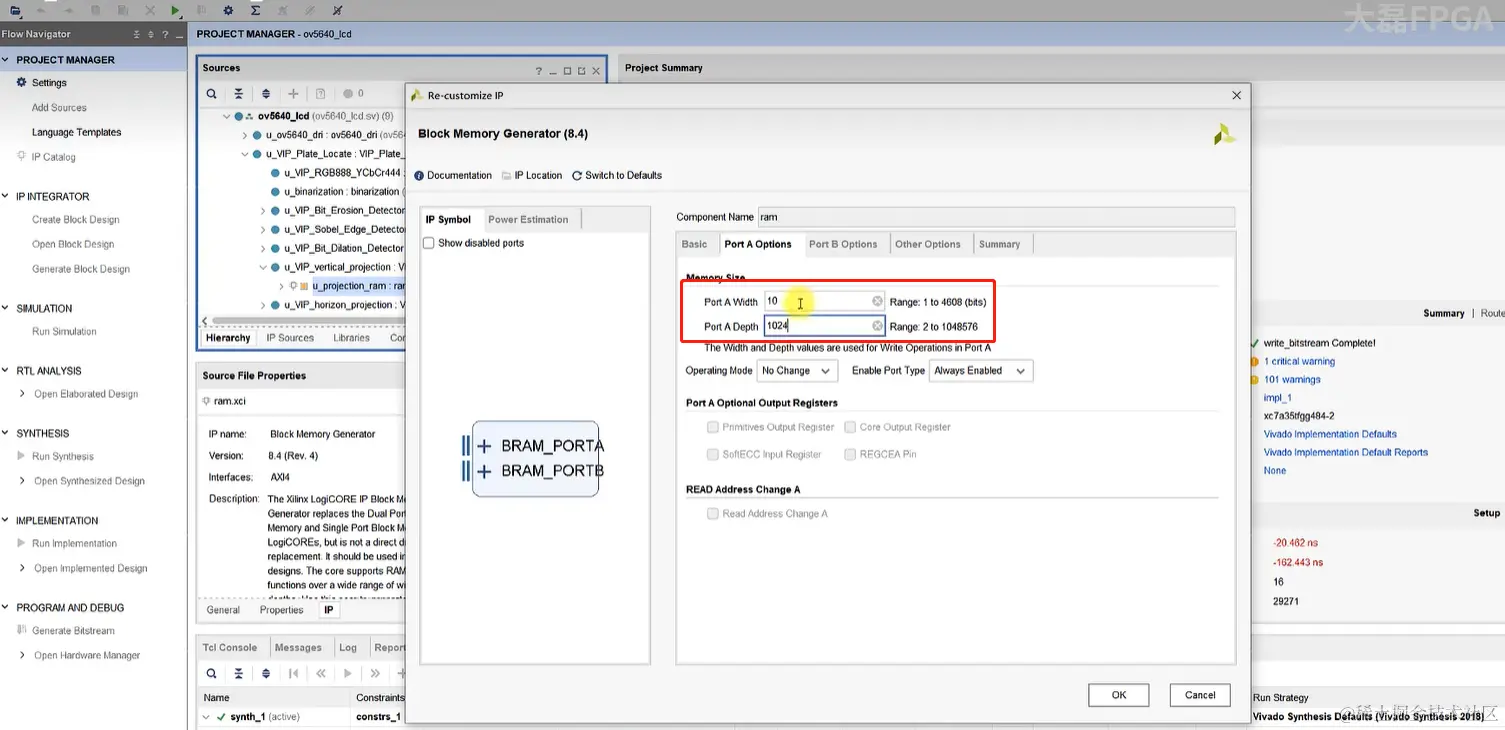
Task: Click Language Templates in Flow Navigator
Action: 77,132
